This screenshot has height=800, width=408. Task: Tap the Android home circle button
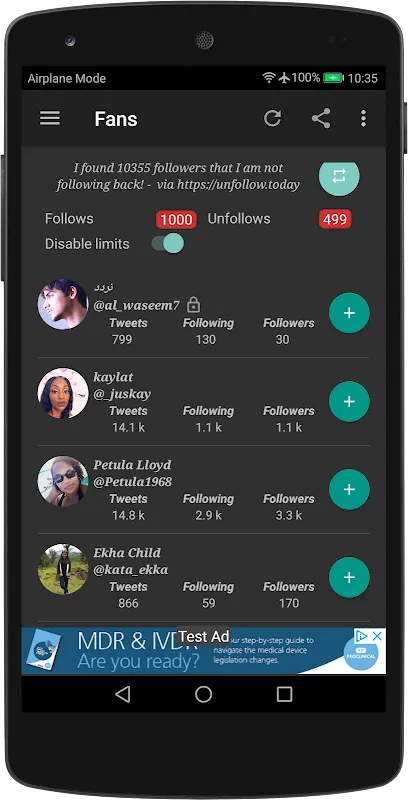coord(203,694)
